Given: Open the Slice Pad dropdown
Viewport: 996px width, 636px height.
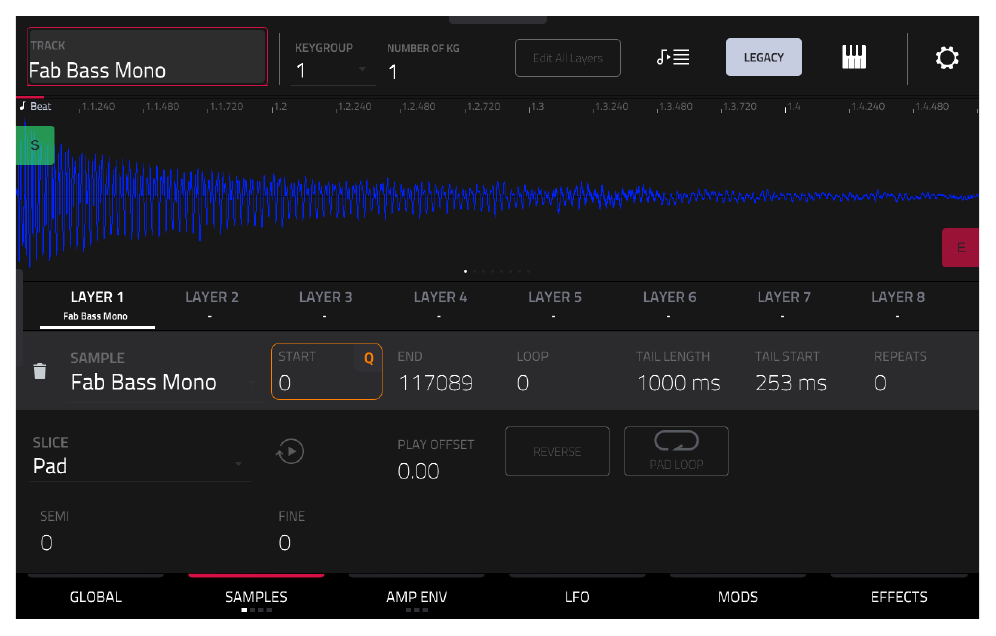Looking at the screenshot, I should click(x=138, y=466).
